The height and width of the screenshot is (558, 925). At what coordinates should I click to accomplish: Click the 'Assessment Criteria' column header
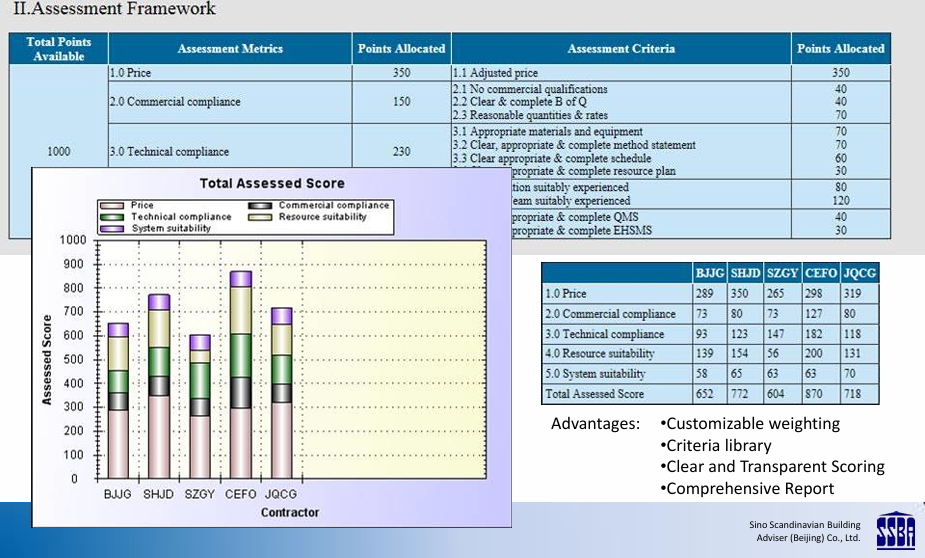(x=621, y=48)
